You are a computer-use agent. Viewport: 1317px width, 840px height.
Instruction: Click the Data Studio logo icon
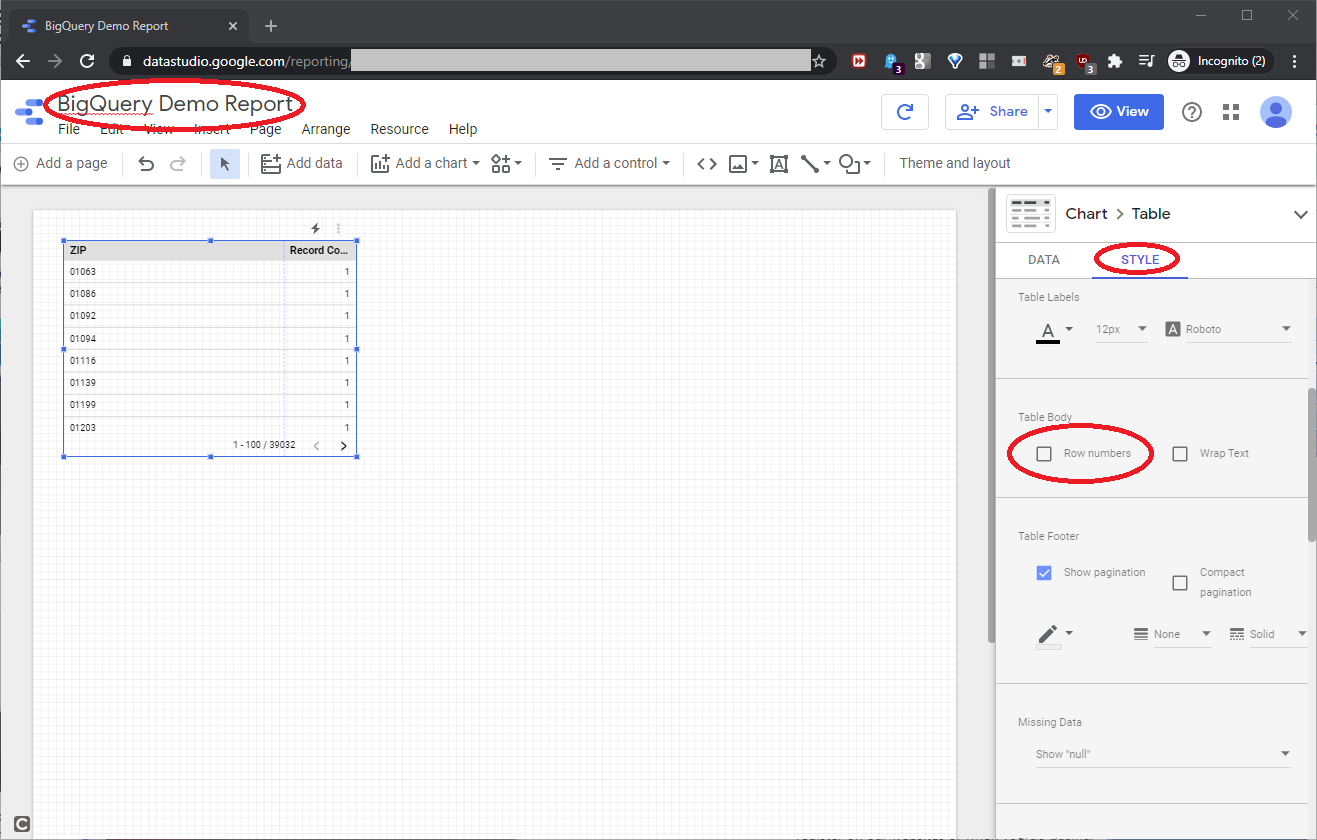tap(30, 111)
